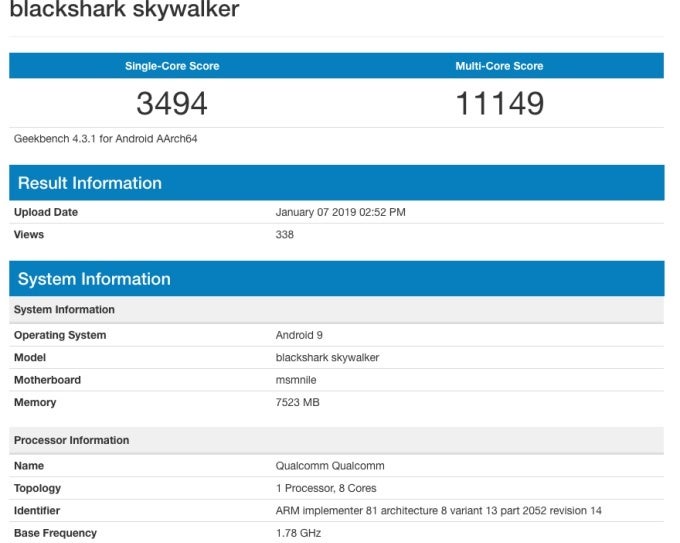The height and width of the screenshot is (543, 680).
Task: Click the 7523 MB memory value
Action: 298,402
